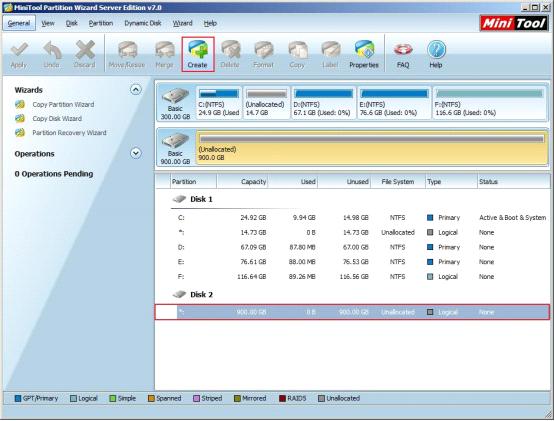Sort by the Used column header
Viewport: 555px width, 421px height.
click(x=293, y=182)
